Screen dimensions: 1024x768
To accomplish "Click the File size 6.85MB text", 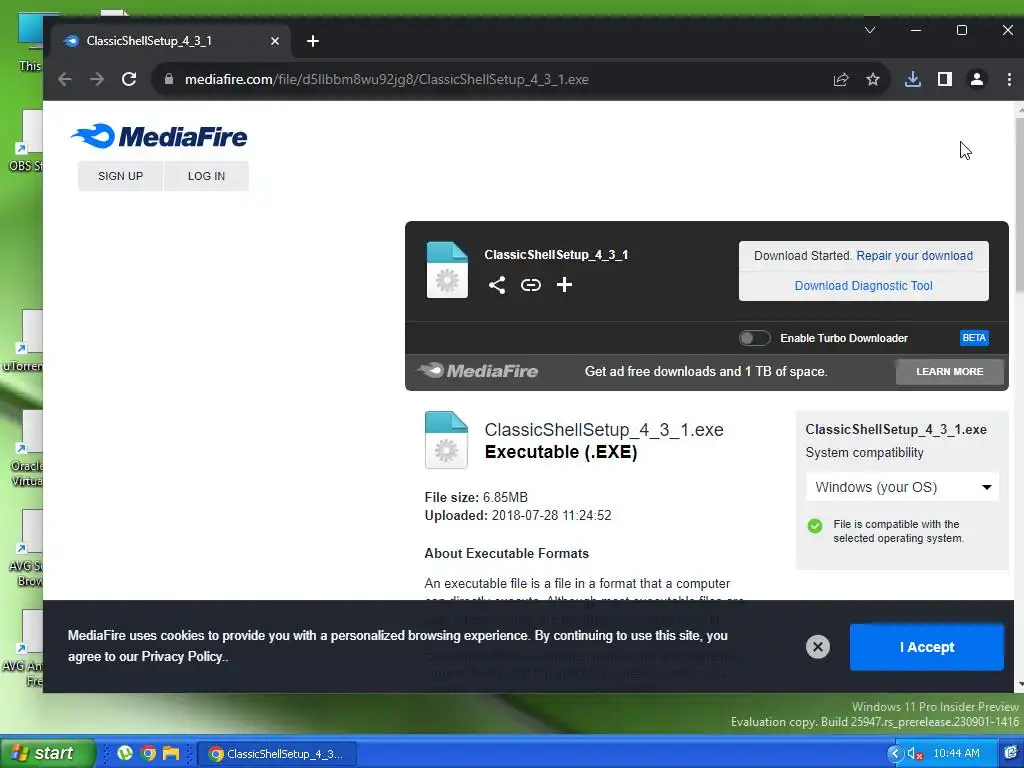I will click(x=476, y=498).
